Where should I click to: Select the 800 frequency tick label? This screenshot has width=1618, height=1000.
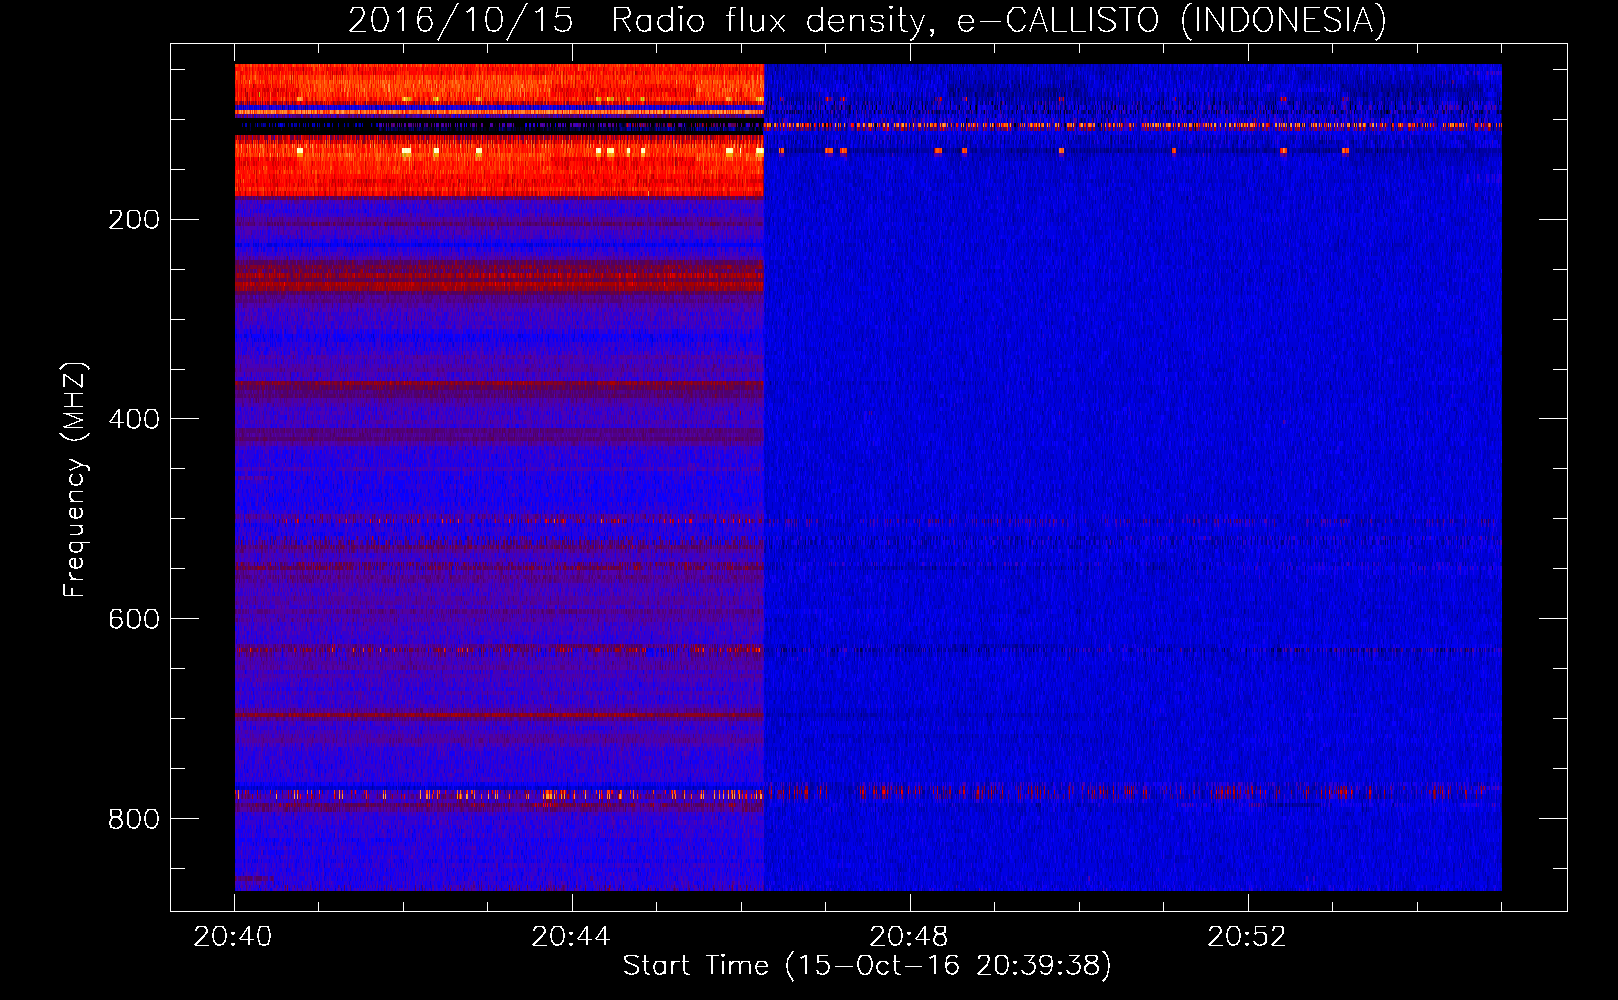coord(134,820)
